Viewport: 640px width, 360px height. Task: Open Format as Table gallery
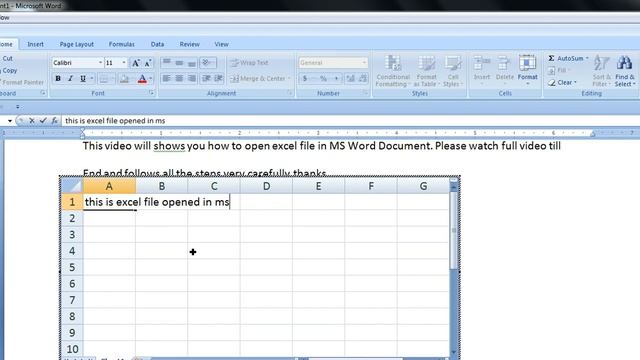[426, 71]
